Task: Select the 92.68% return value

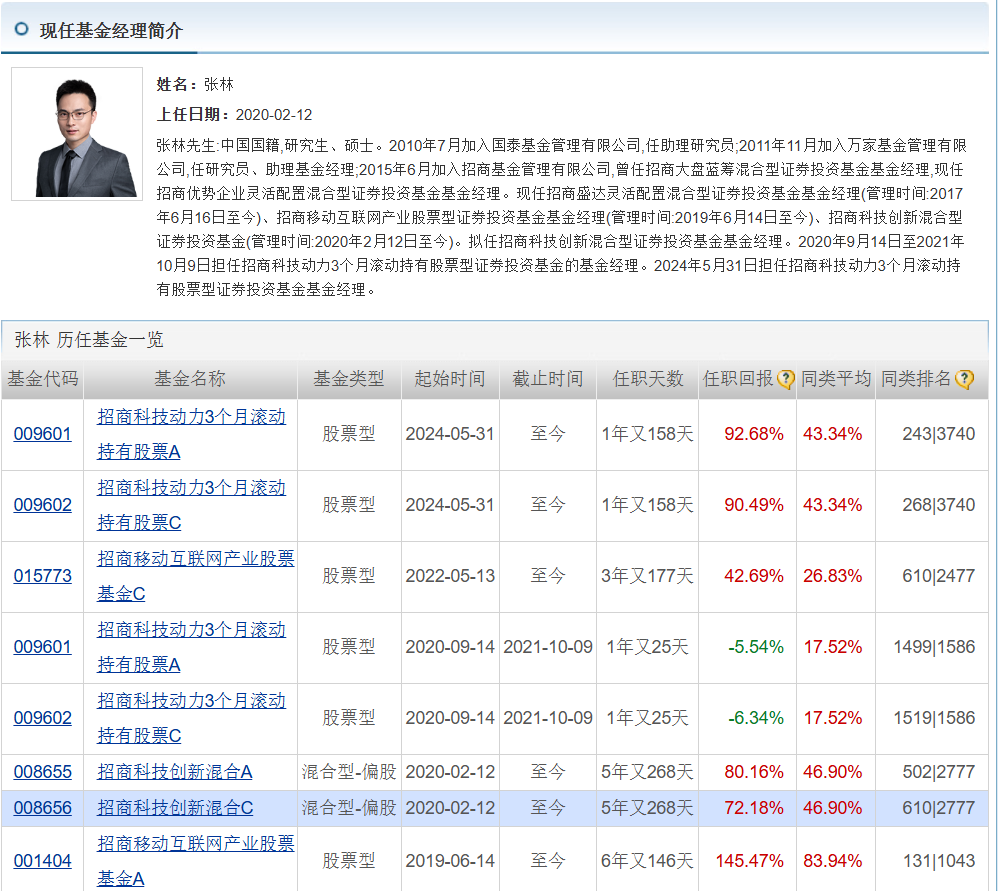Action: coord(754,435)
